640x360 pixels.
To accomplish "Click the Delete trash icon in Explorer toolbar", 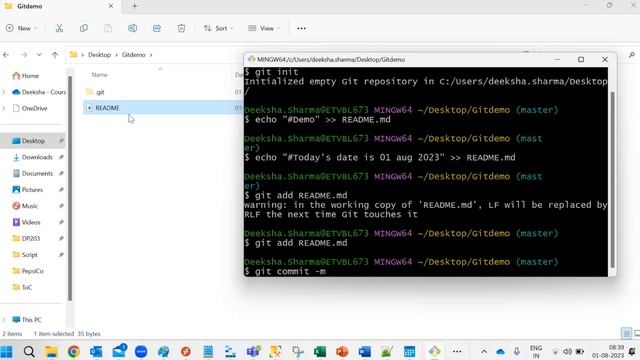I will pos(181,28).
